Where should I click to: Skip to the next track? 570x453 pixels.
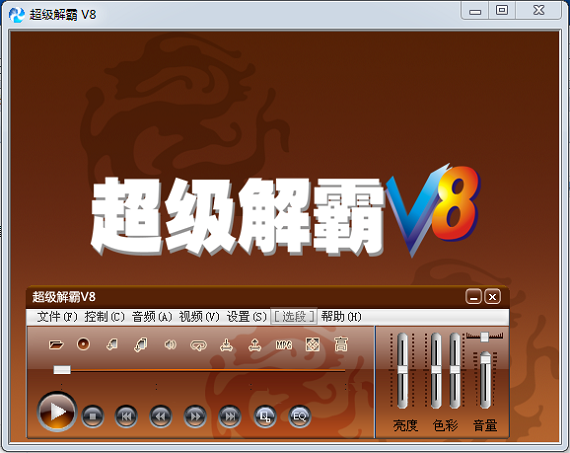229,416
